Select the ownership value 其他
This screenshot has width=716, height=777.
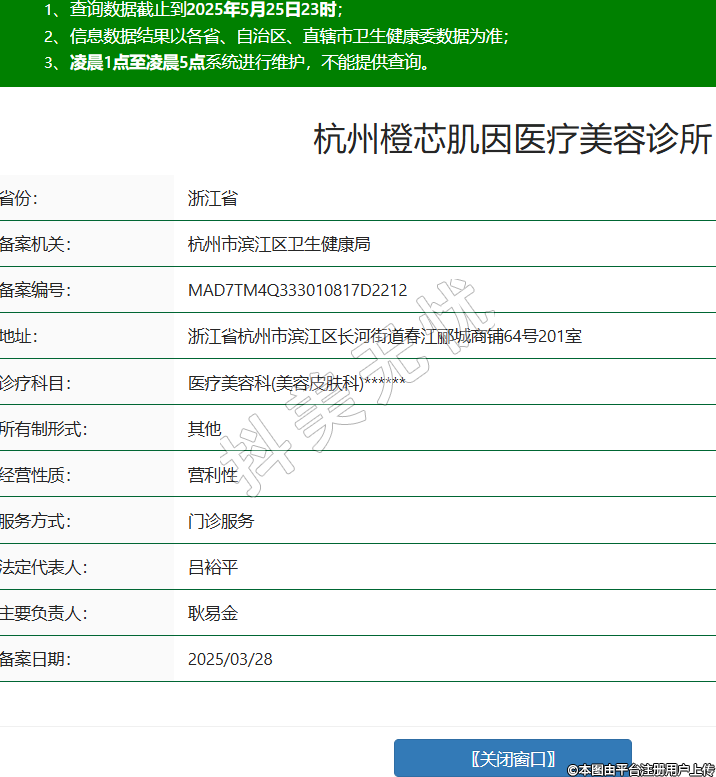pyautogui.click(x=204, y=429)
